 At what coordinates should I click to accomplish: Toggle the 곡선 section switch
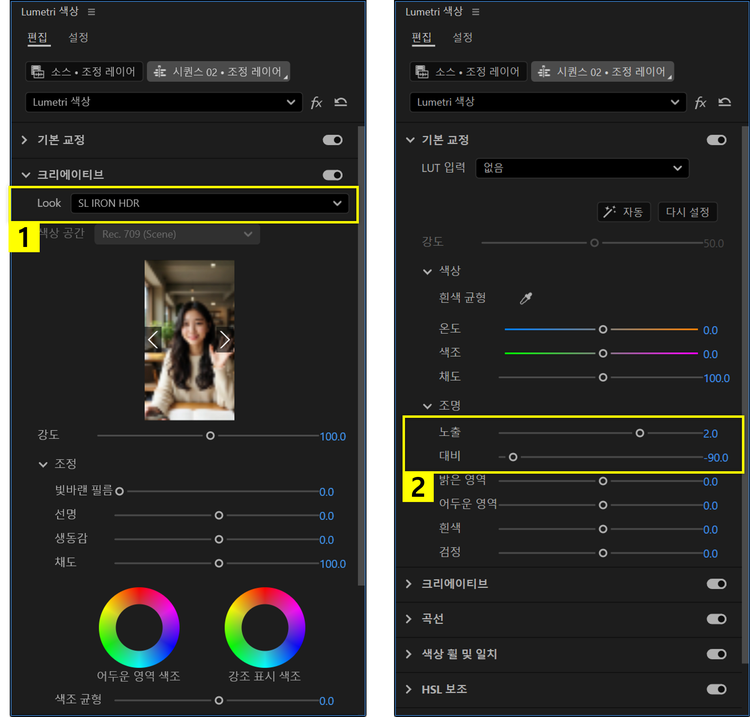pyautogui.click(x=717, y=619)
